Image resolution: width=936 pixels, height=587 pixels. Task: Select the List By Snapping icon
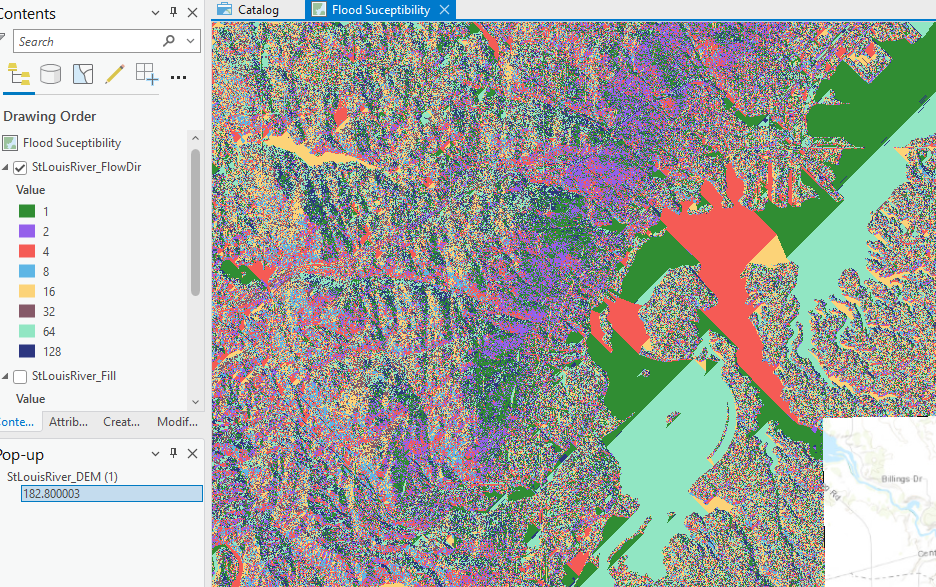coord(145,74)
